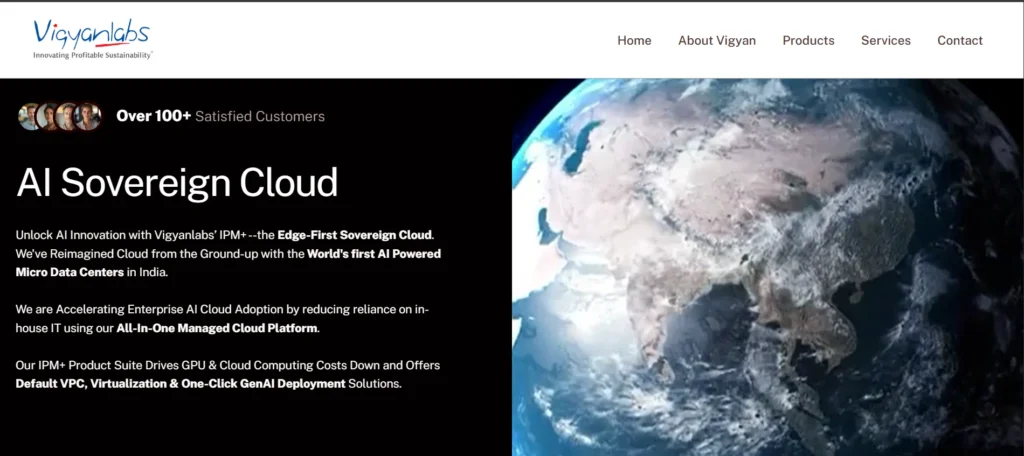The width and height of the screenshot is (1024, 456).
Task: Select the last customer avatar
Action: (88, 116)
